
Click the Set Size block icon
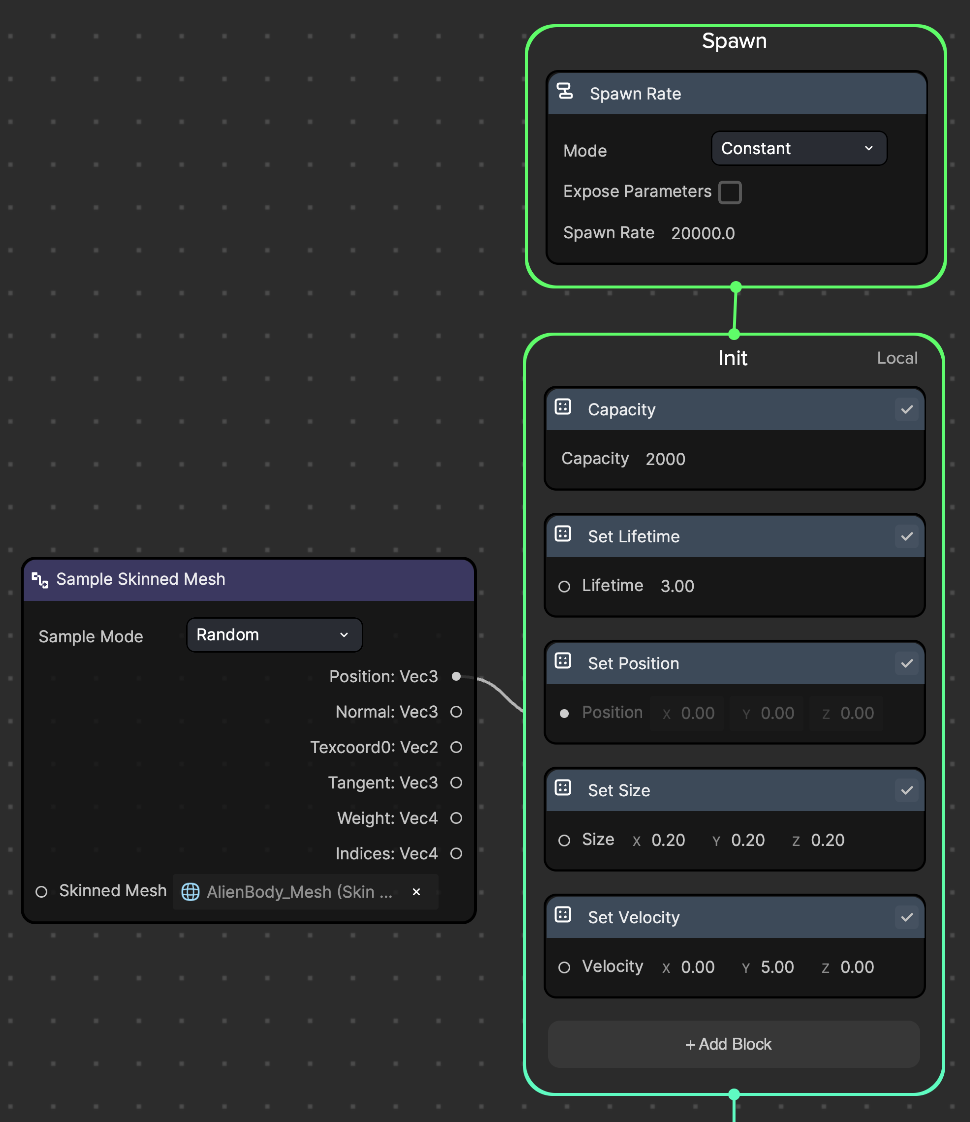(x=563, y=789)
